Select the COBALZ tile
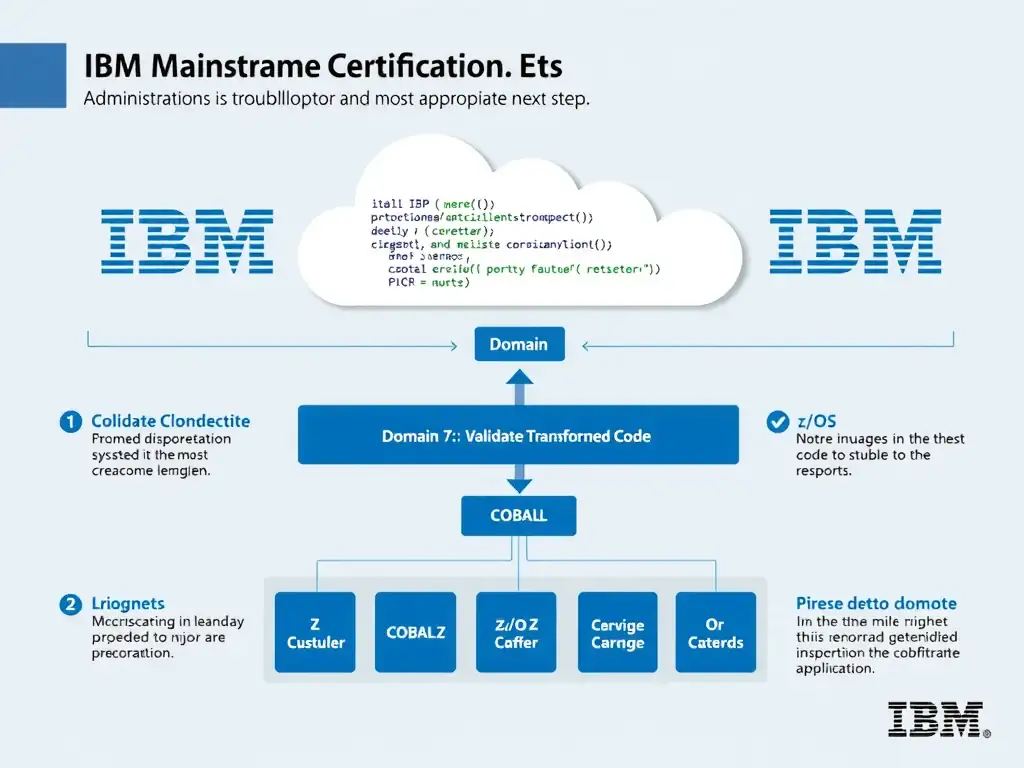Screen dimensions: 1024x768 (415, 632)
